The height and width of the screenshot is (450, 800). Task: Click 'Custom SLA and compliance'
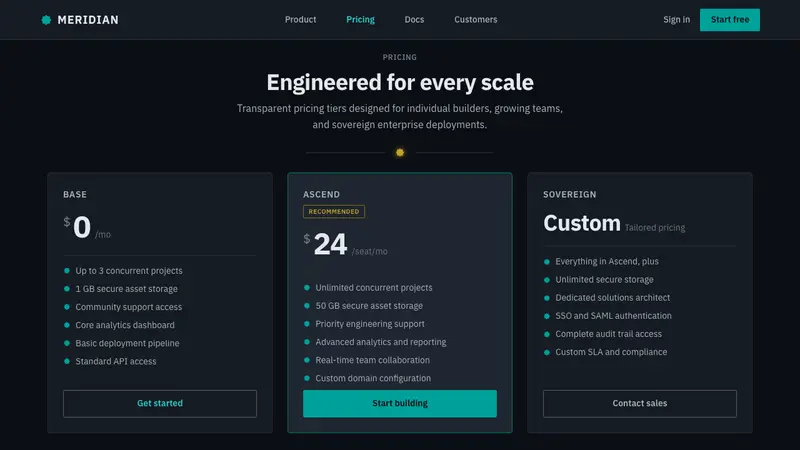[x=611, y=352]
